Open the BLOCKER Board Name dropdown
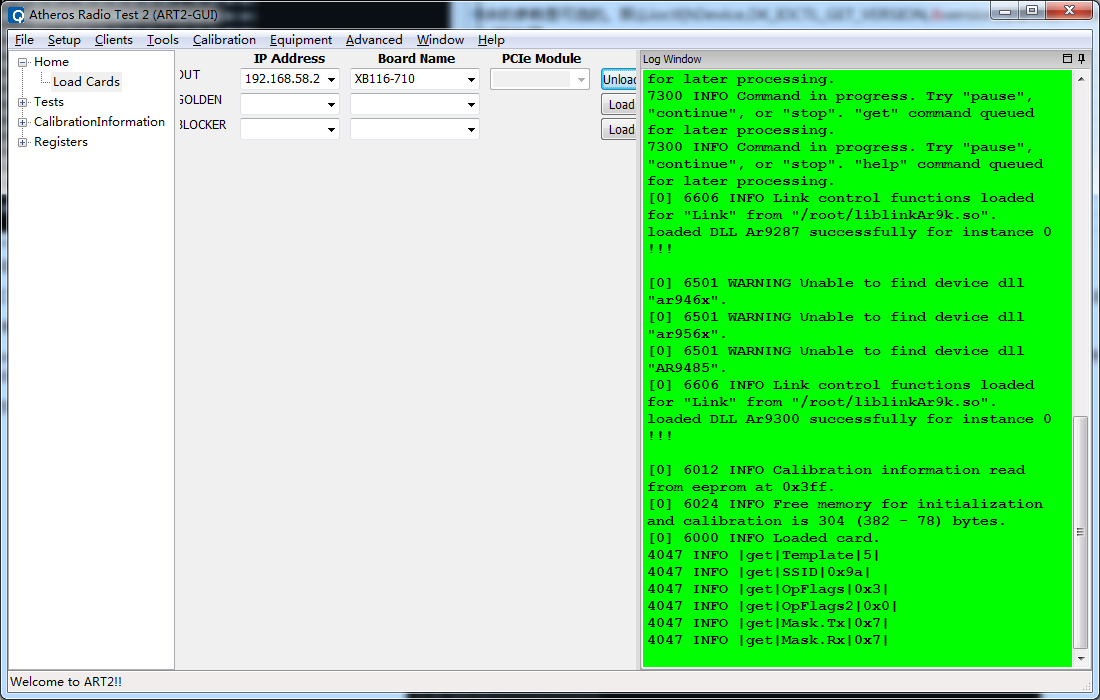The height and width of the screenshot is (700, 1100). pos(471,130)
